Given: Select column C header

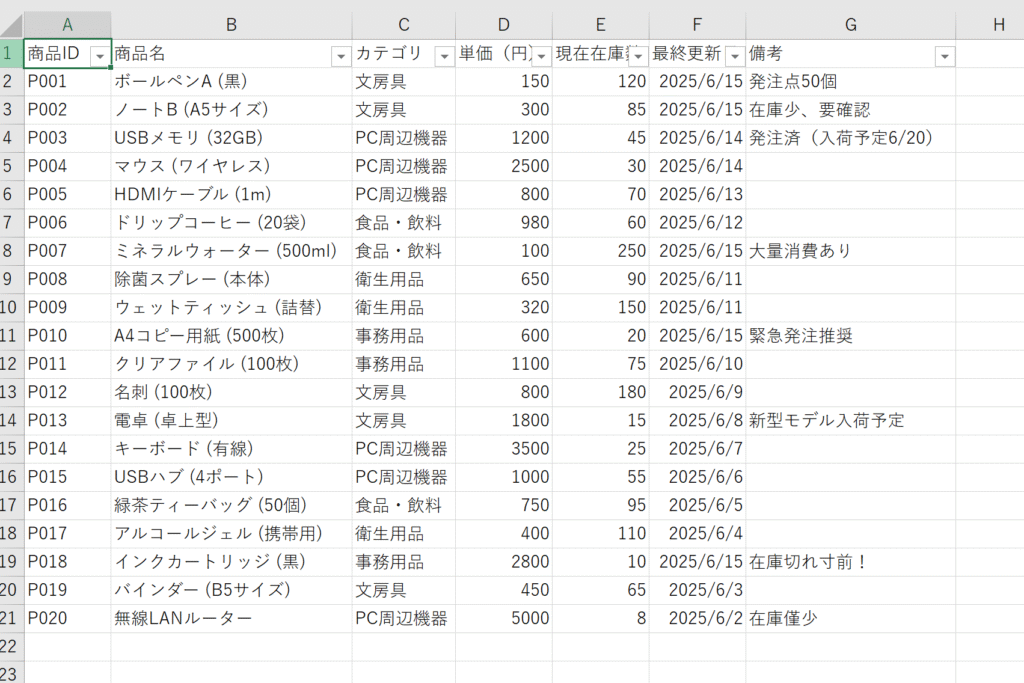Looking at the screenshot, I should pos(404,25).
